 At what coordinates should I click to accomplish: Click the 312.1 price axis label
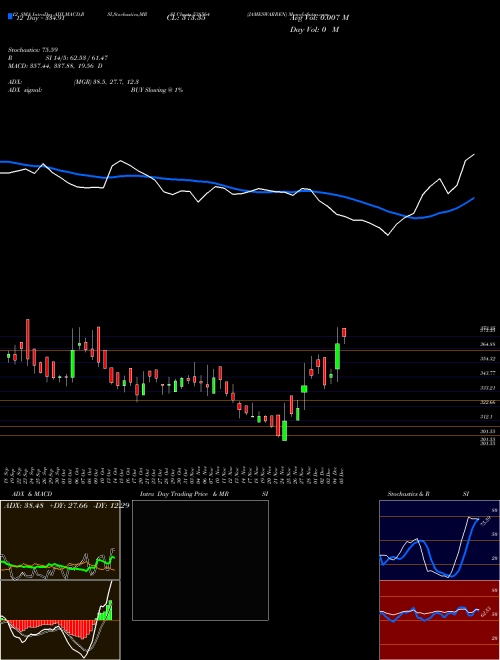[486, 417]
